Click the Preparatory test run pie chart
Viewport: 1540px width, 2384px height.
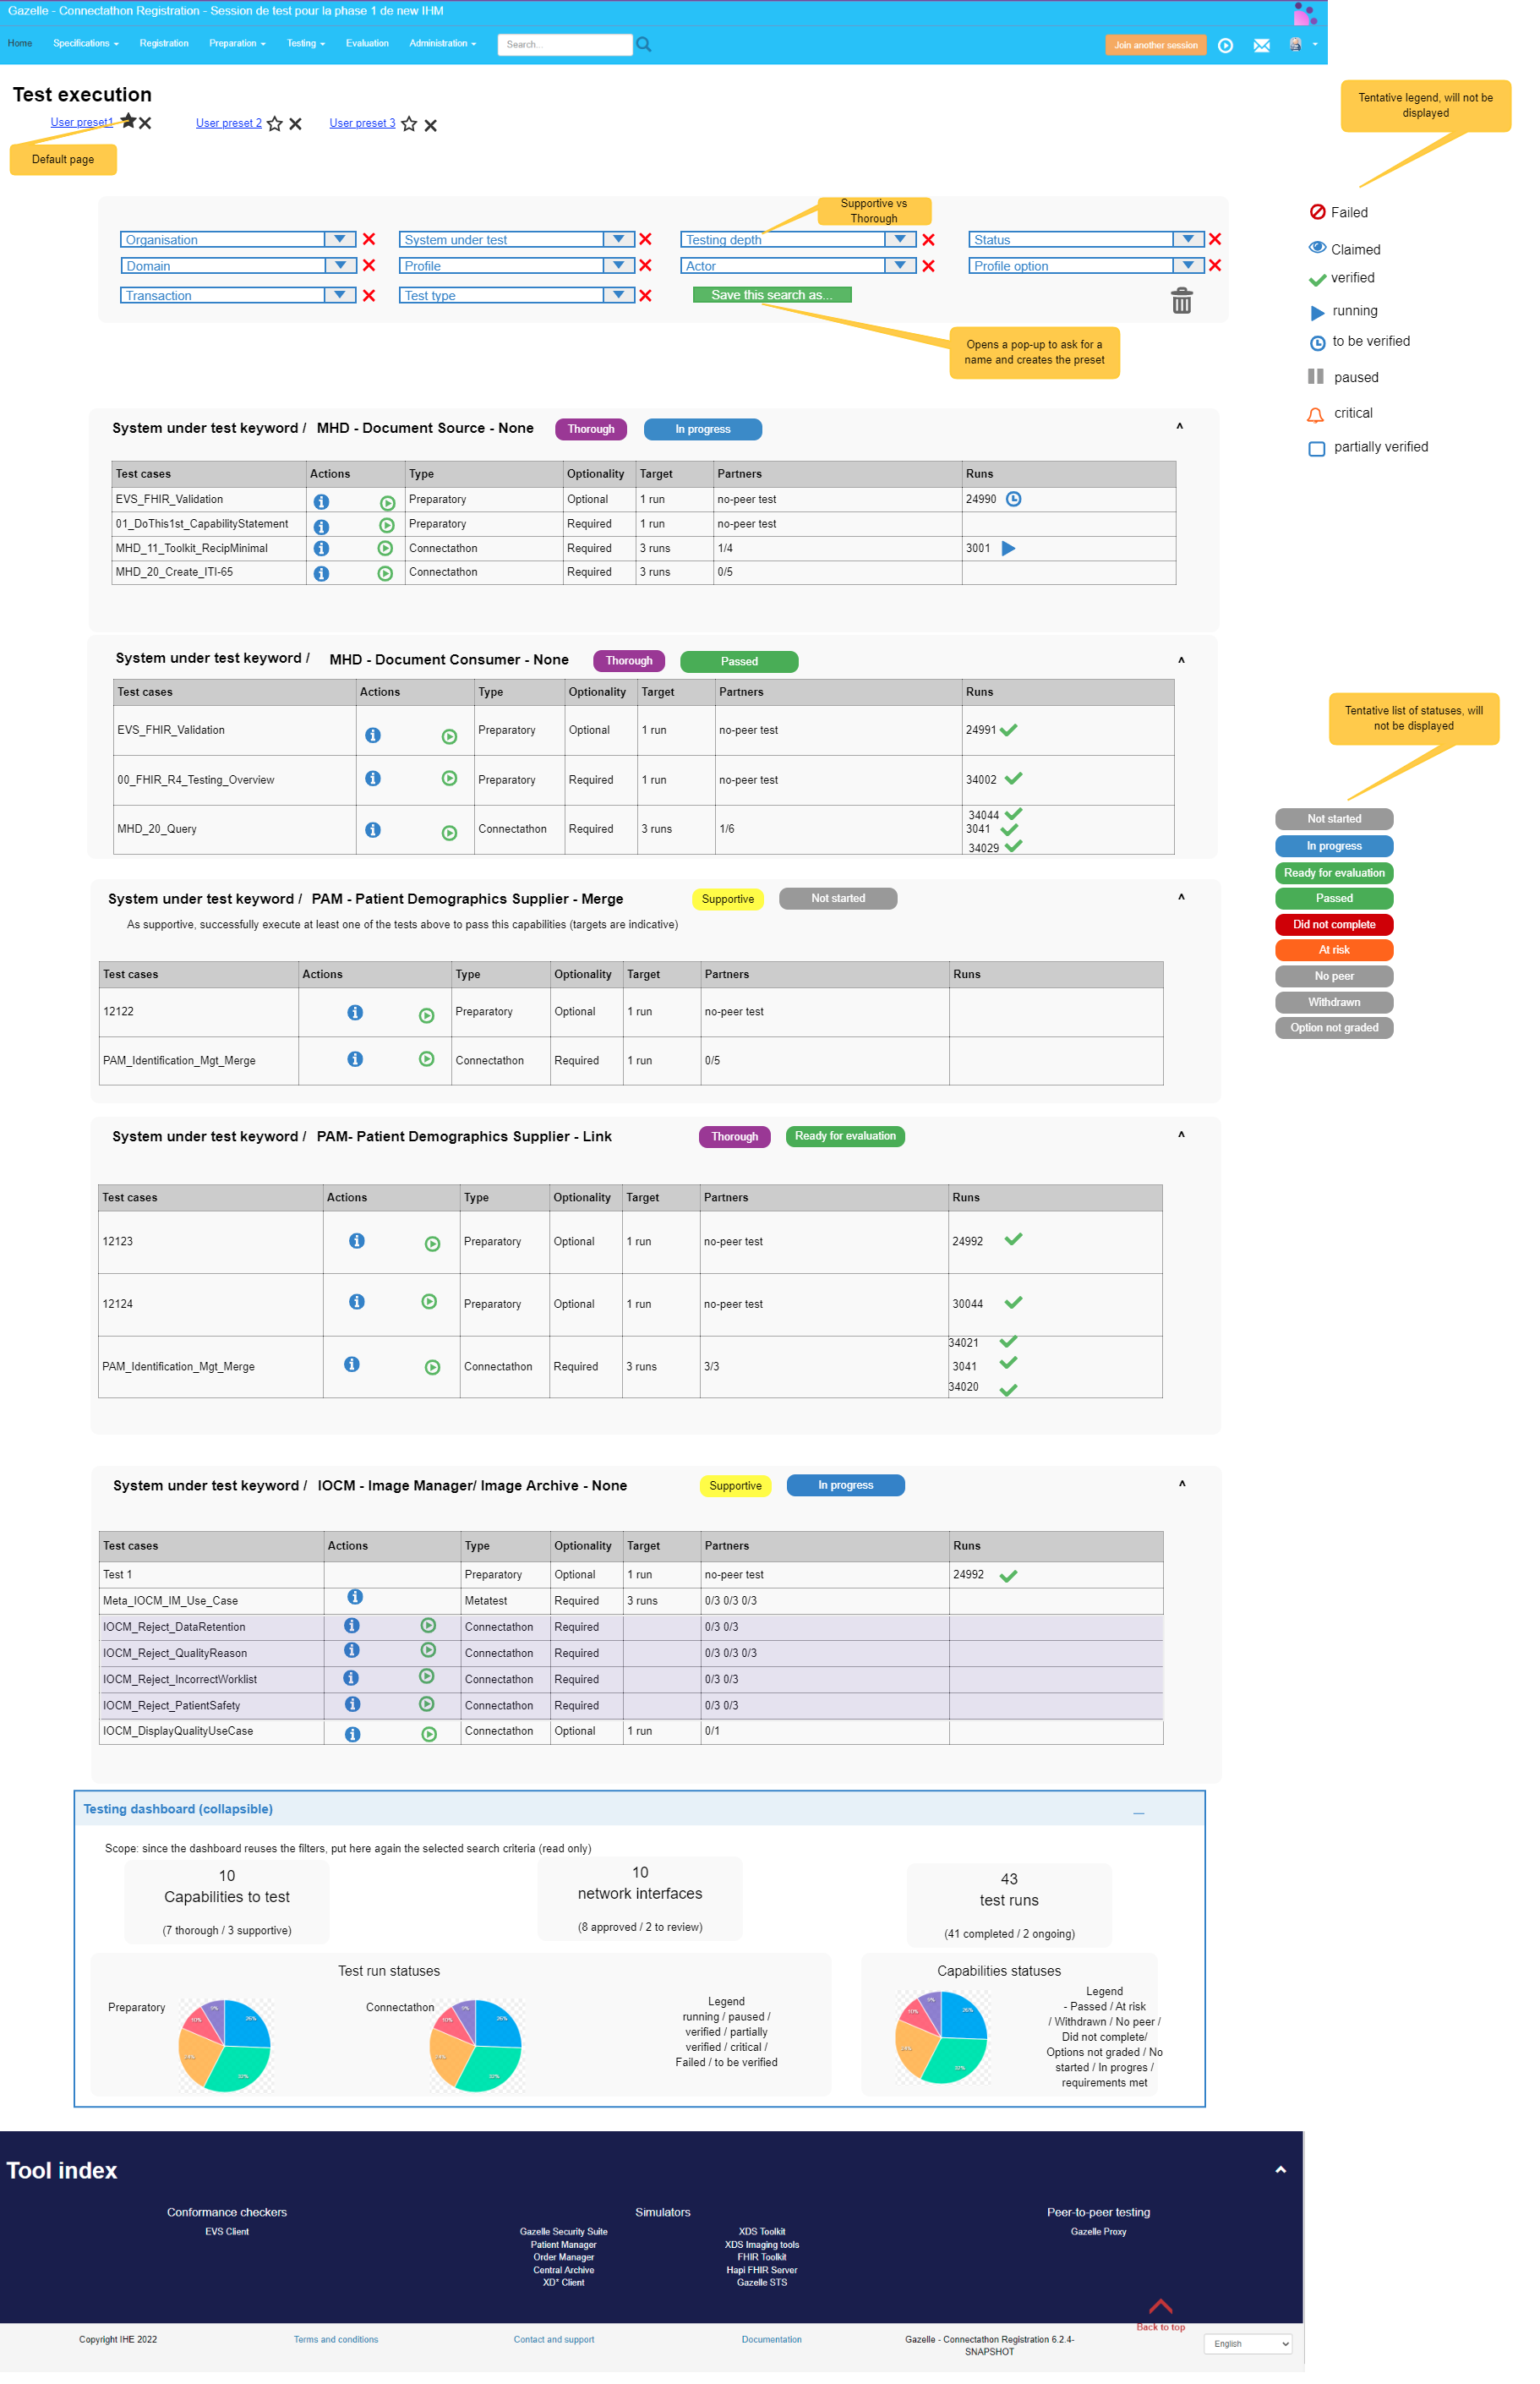[x=225, y=2045]
